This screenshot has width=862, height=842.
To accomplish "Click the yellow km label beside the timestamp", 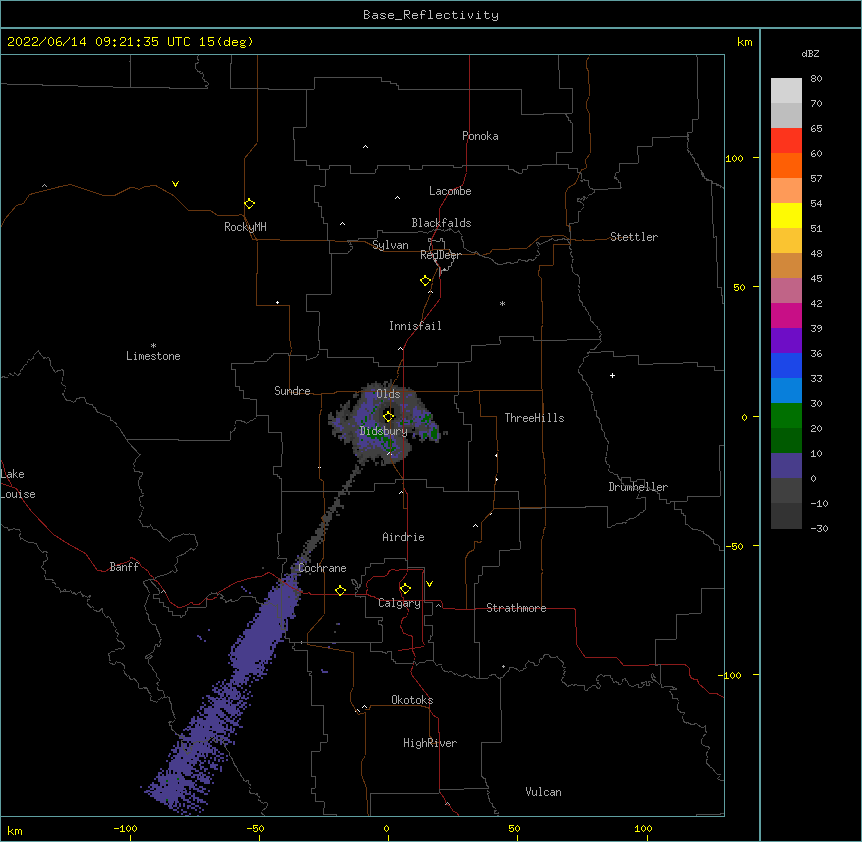I will [744, 42].
